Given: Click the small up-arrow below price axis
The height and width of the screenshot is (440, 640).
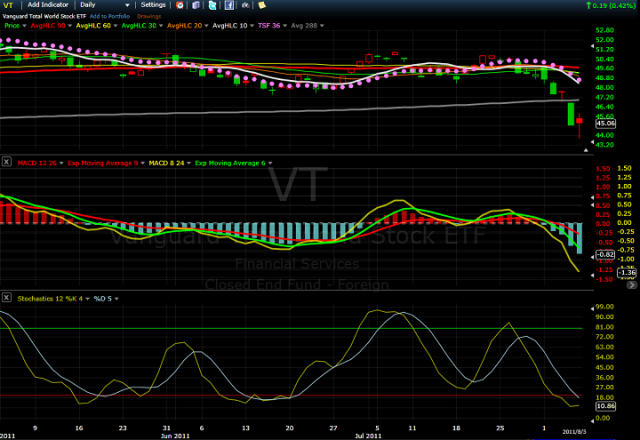Looking at the screenshot, I should pos(586,150).
